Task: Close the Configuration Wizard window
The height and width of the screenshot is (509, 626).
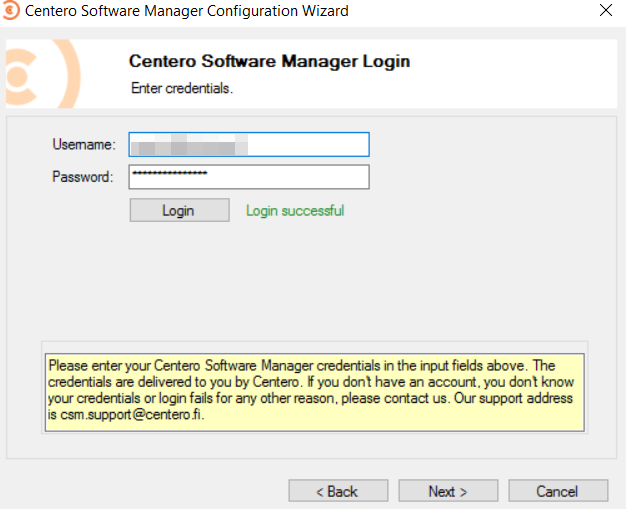Action: coord(606,10)
